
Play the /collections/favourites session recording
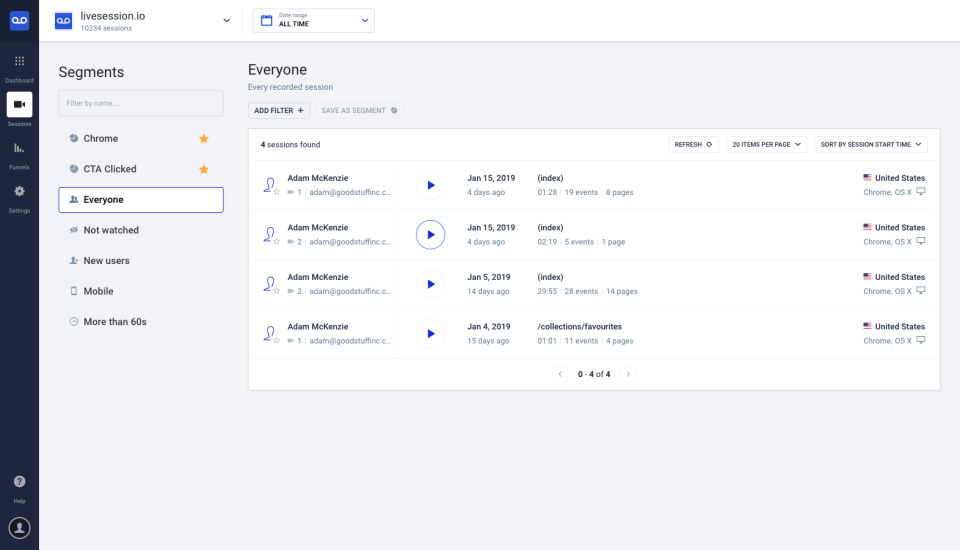[430, 334]
